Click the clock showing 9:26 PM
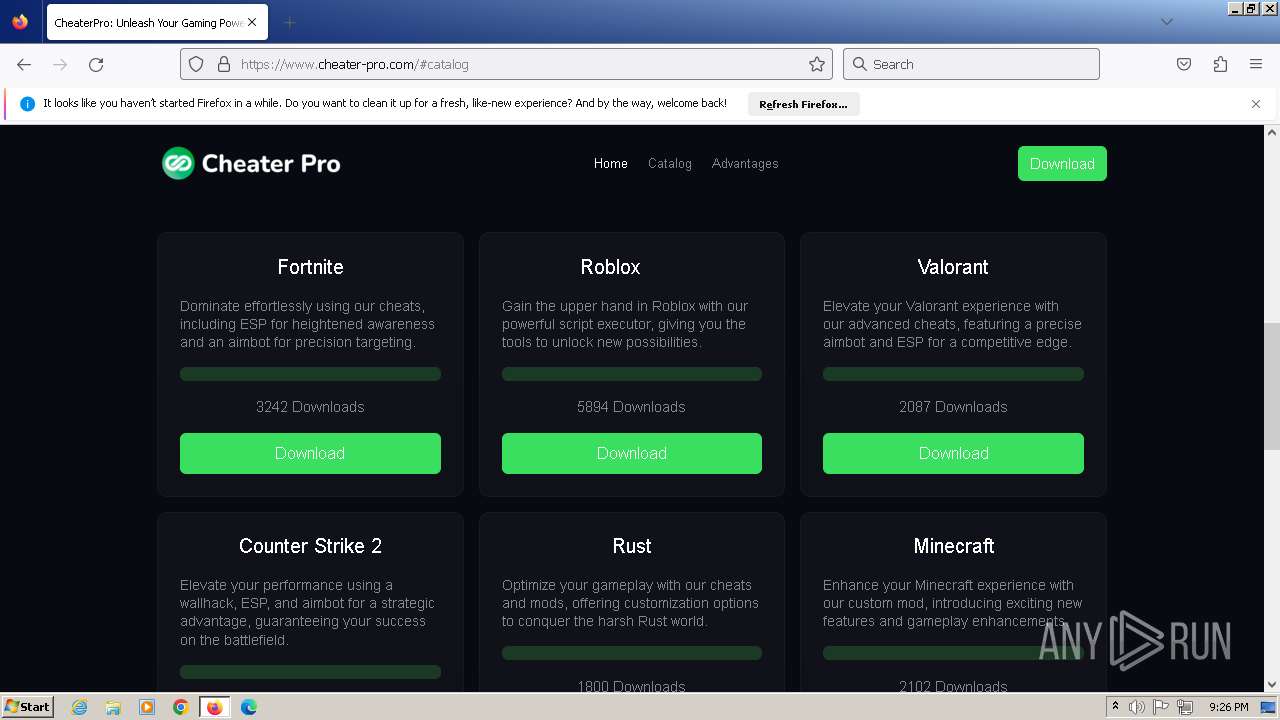The image size is (1280, 720). (x=1228, y=707)
